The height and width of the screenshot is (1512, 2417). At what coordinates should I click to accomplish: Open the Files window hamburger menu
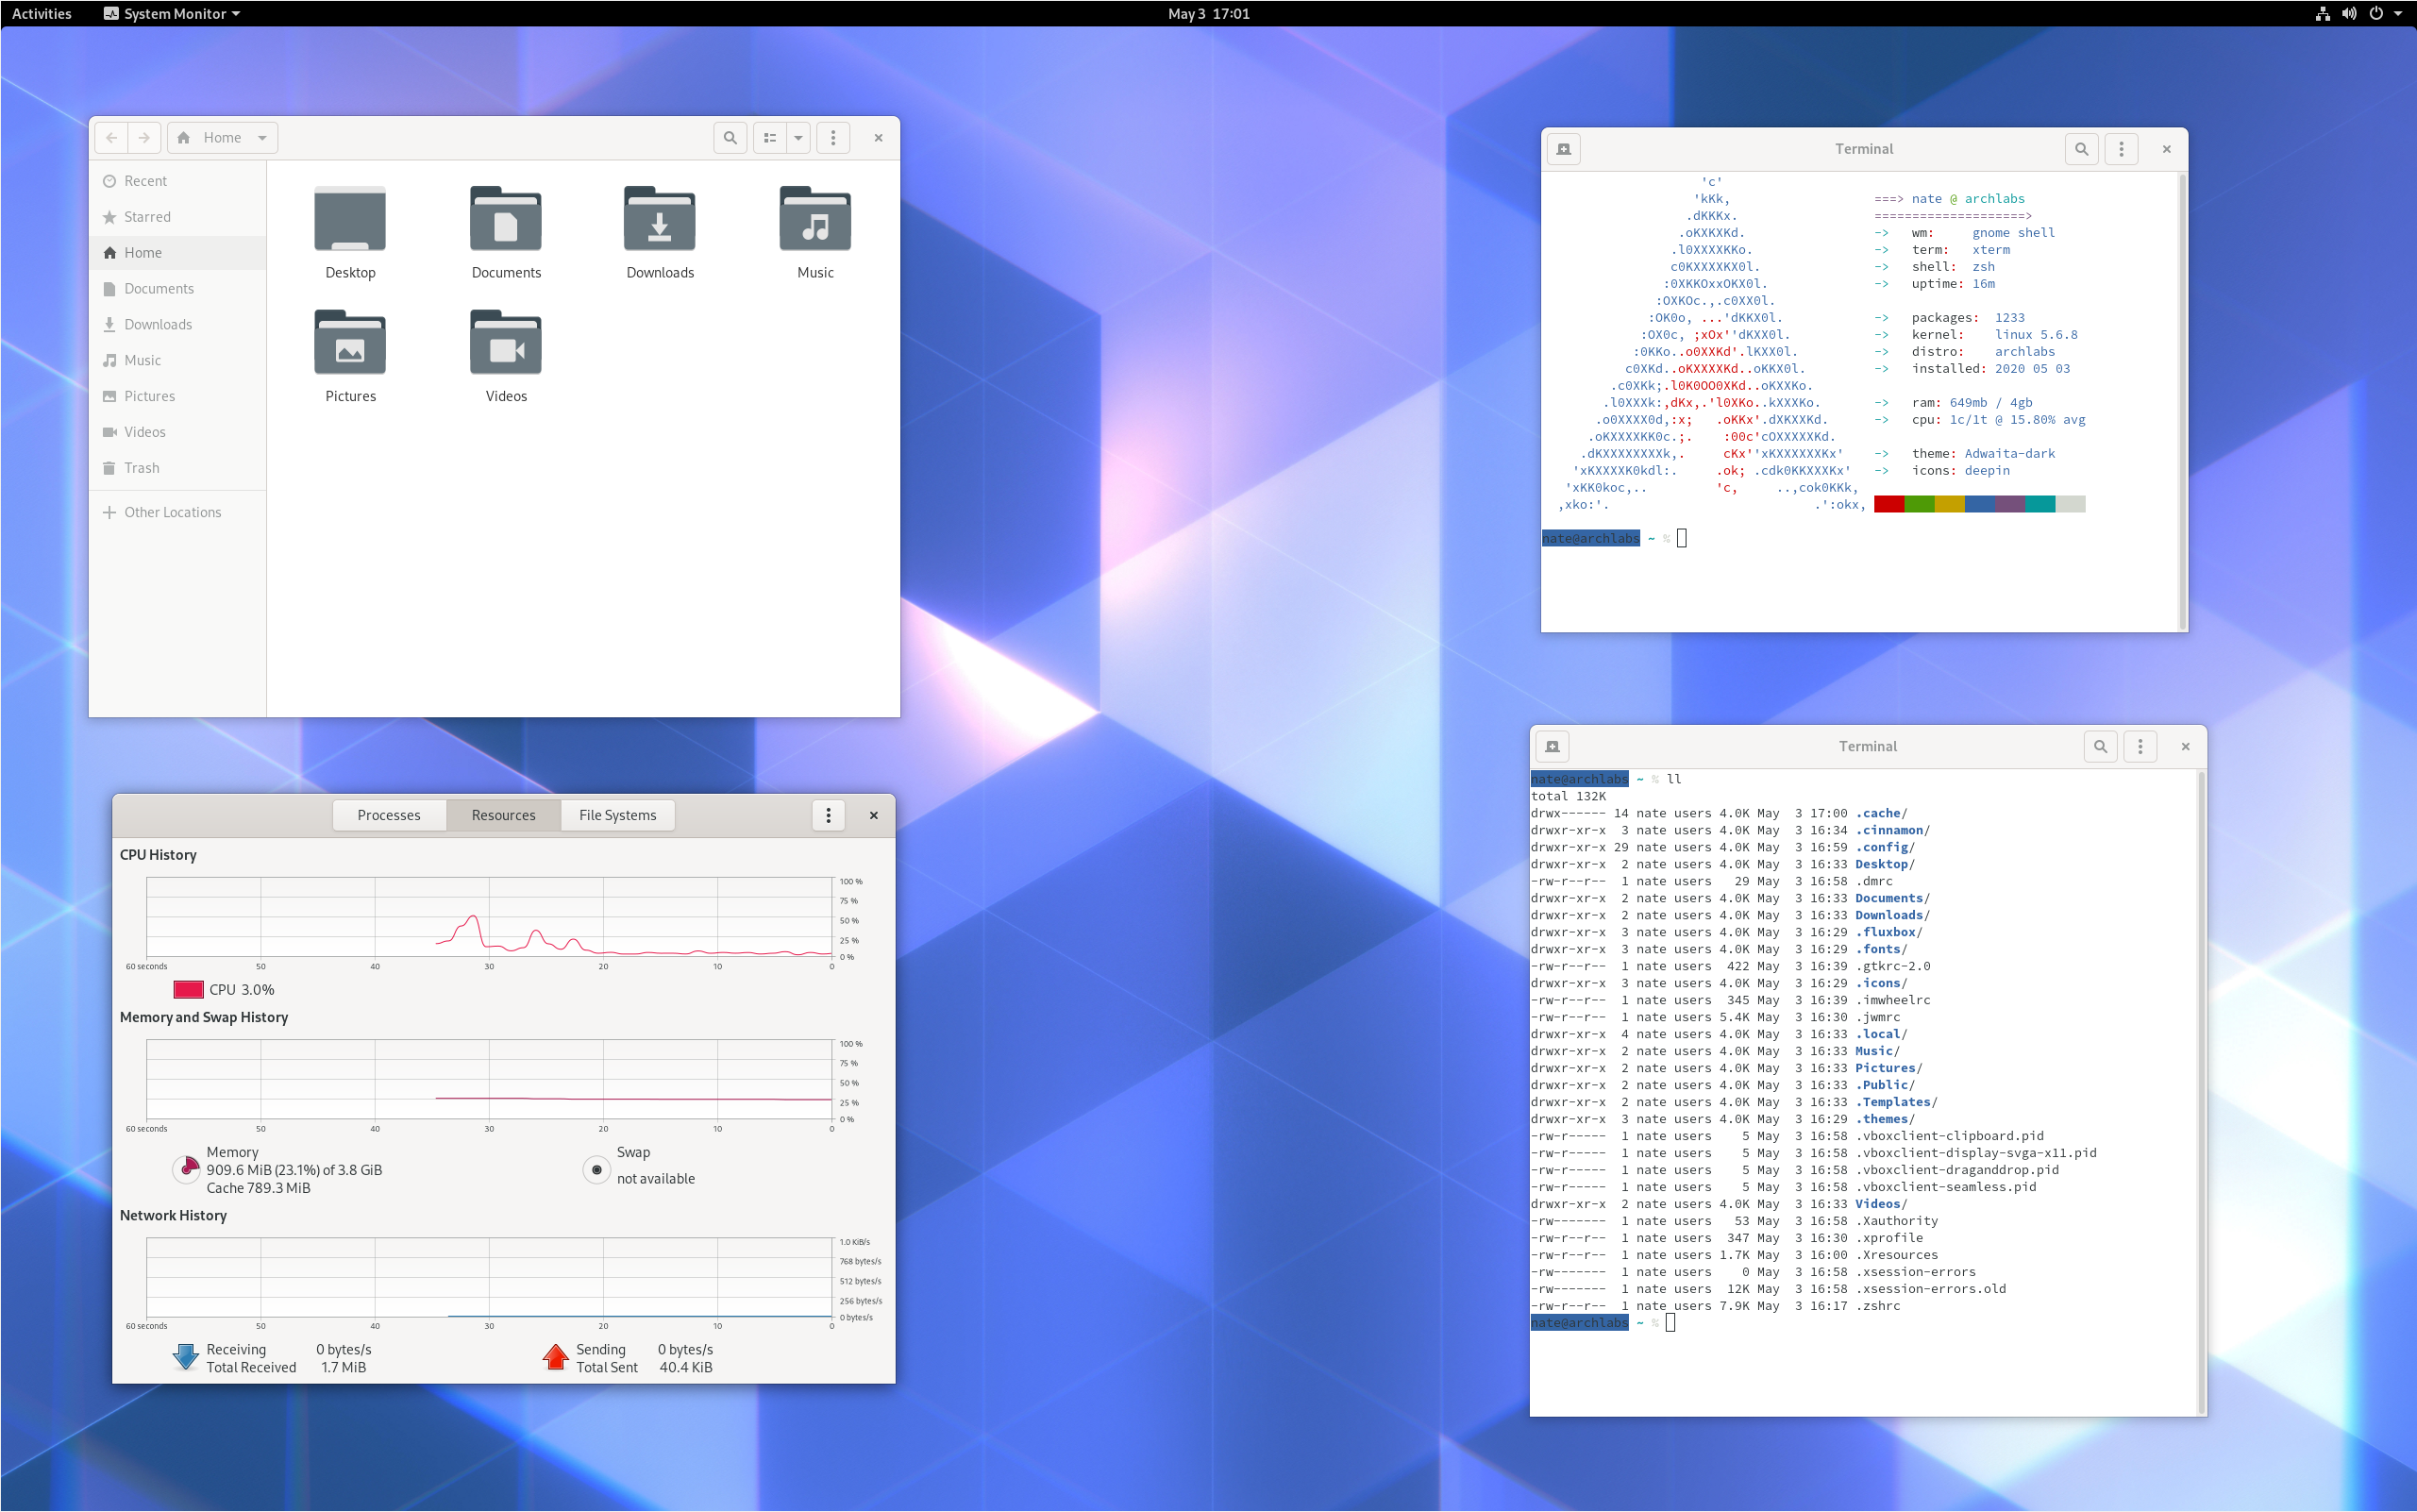(833, 138)
